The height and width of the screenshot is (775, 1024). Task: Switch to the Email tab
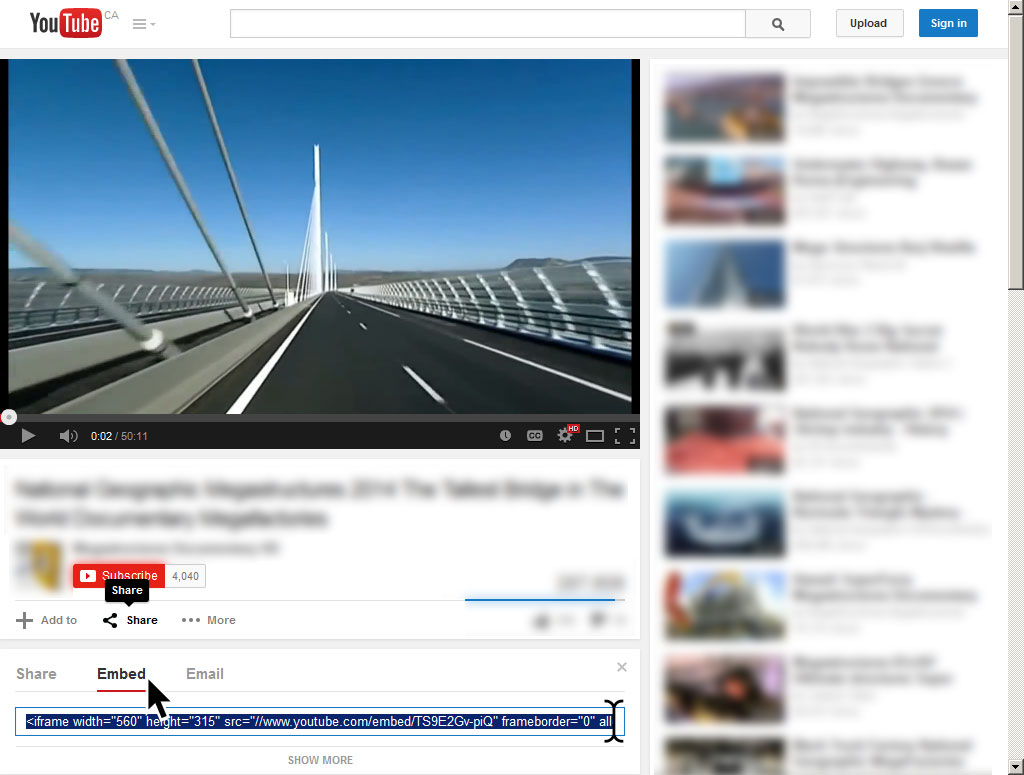(x=205, y=674)
